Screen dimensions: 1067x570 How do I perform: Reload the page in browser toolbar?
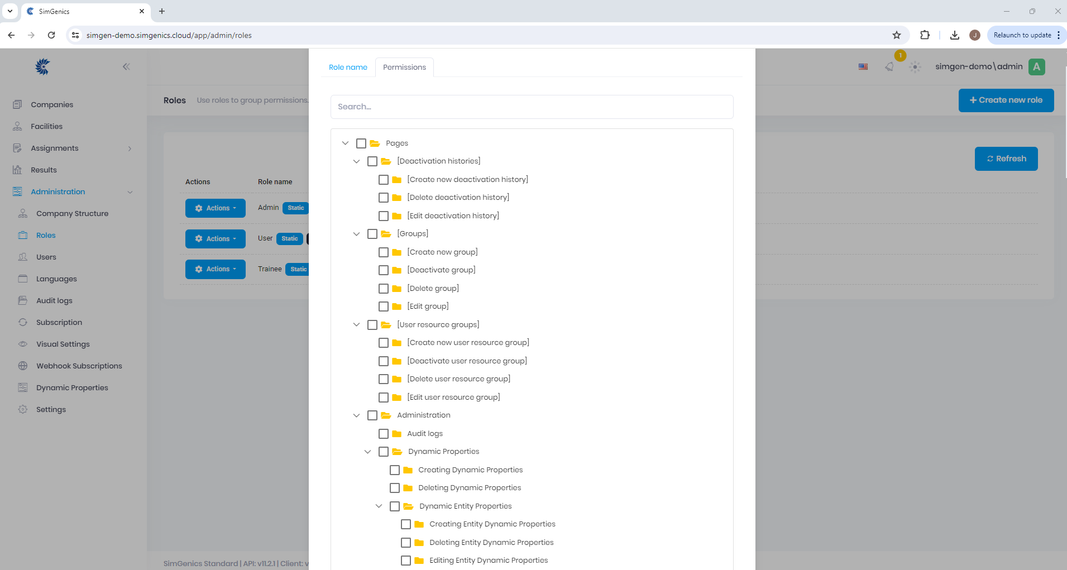pos(51,35)
